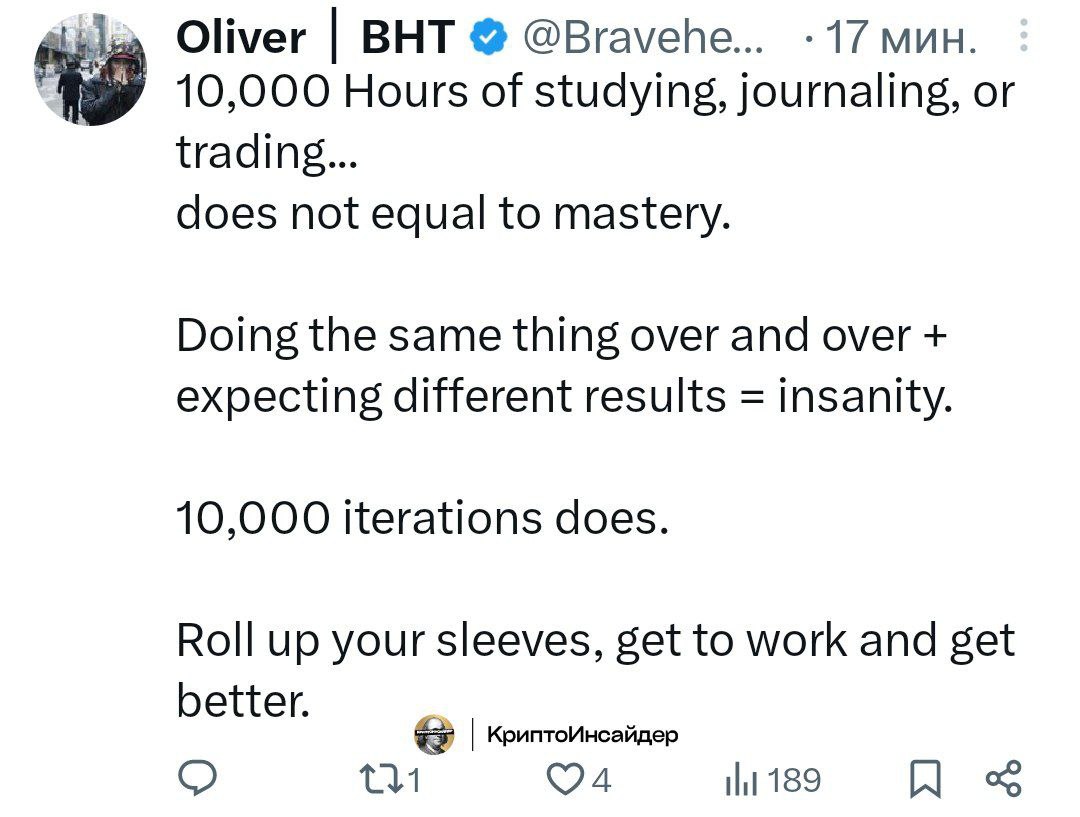Click the КриптоИнсайдер watermark text

[583, 734]
